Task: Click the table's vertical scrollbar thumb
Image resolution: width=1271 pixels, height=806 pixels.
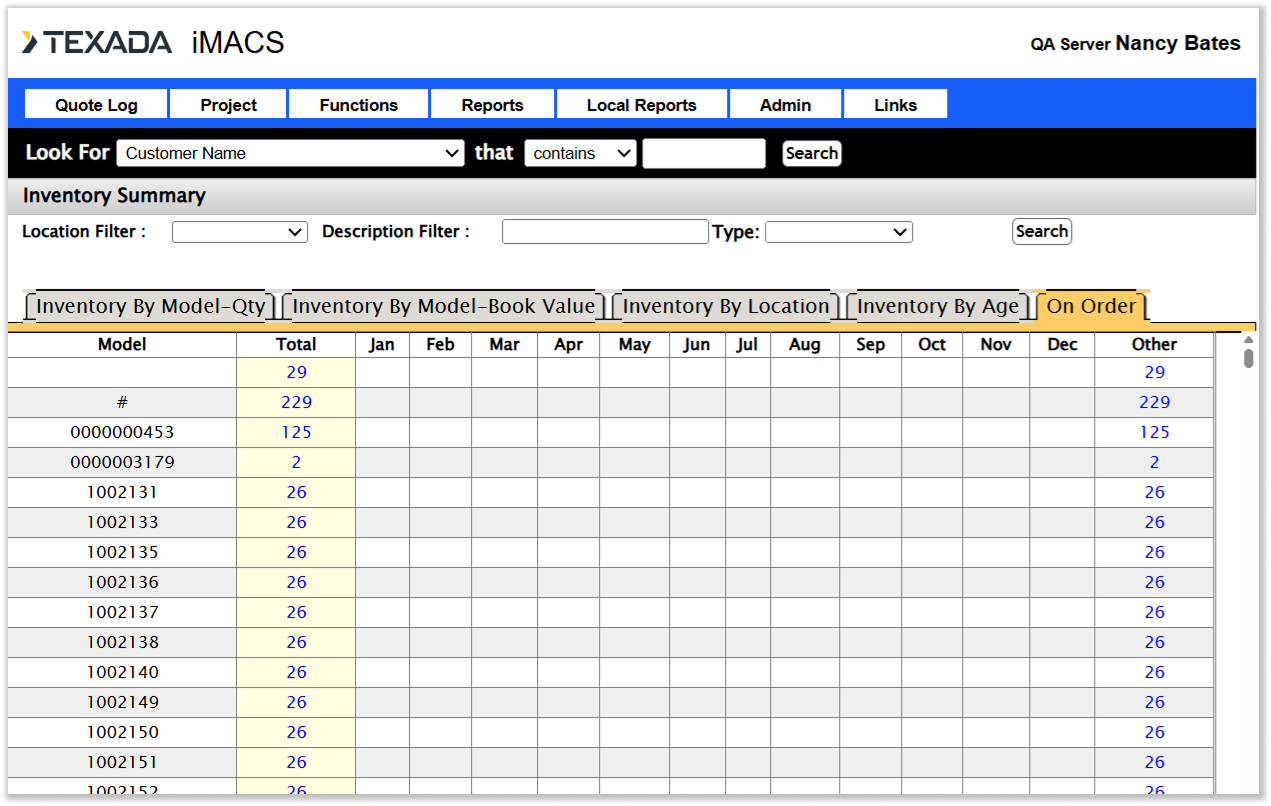Action: point(1248,357)
